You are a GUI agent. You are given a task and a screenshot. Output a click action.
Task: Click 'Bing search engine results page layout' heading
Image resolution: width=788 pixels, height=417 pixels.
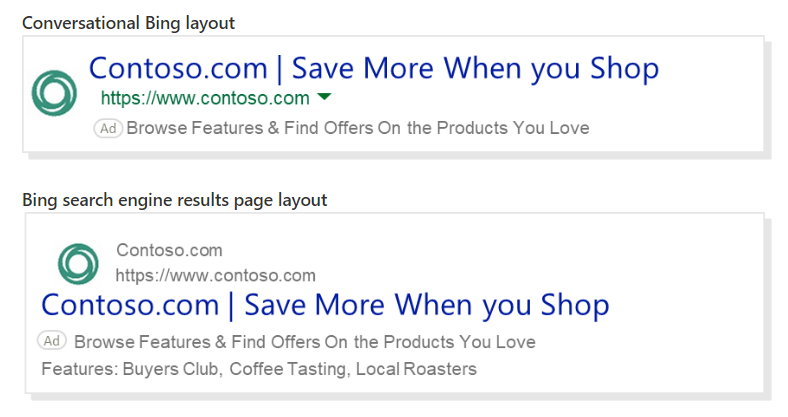[175, 200]
